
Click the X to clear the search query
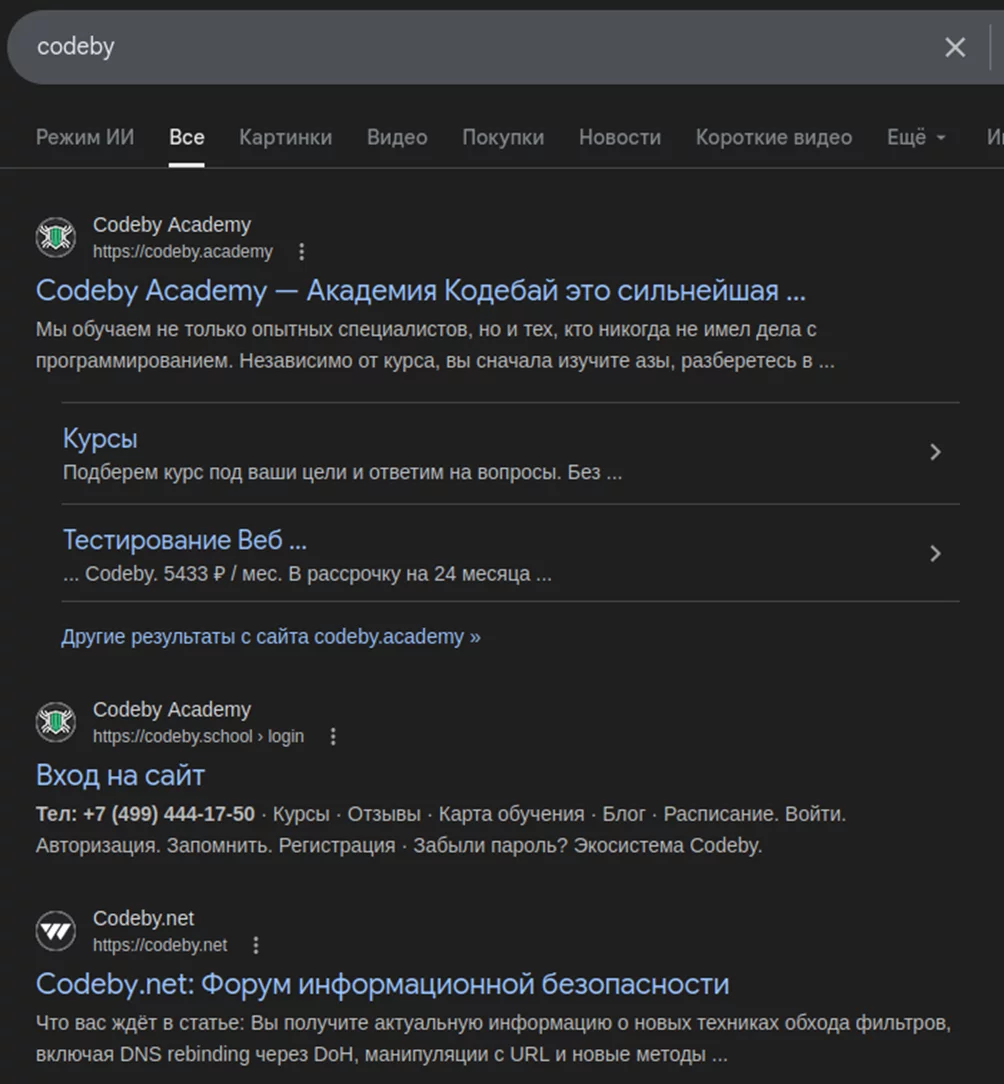(954, 46)
